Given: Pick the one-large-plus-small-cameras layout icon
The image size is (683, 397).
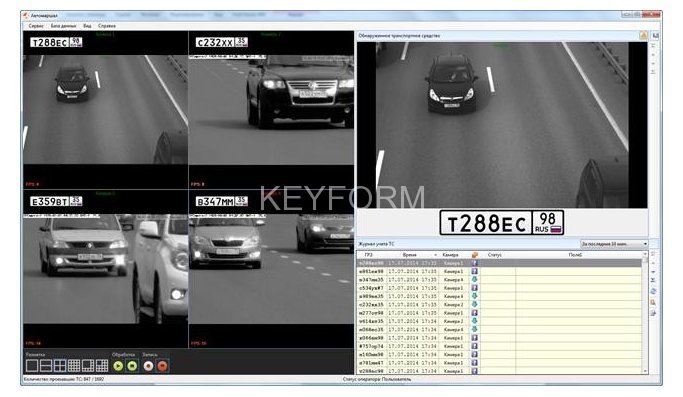Looking at the screenshot, I should tap(88, 366).
